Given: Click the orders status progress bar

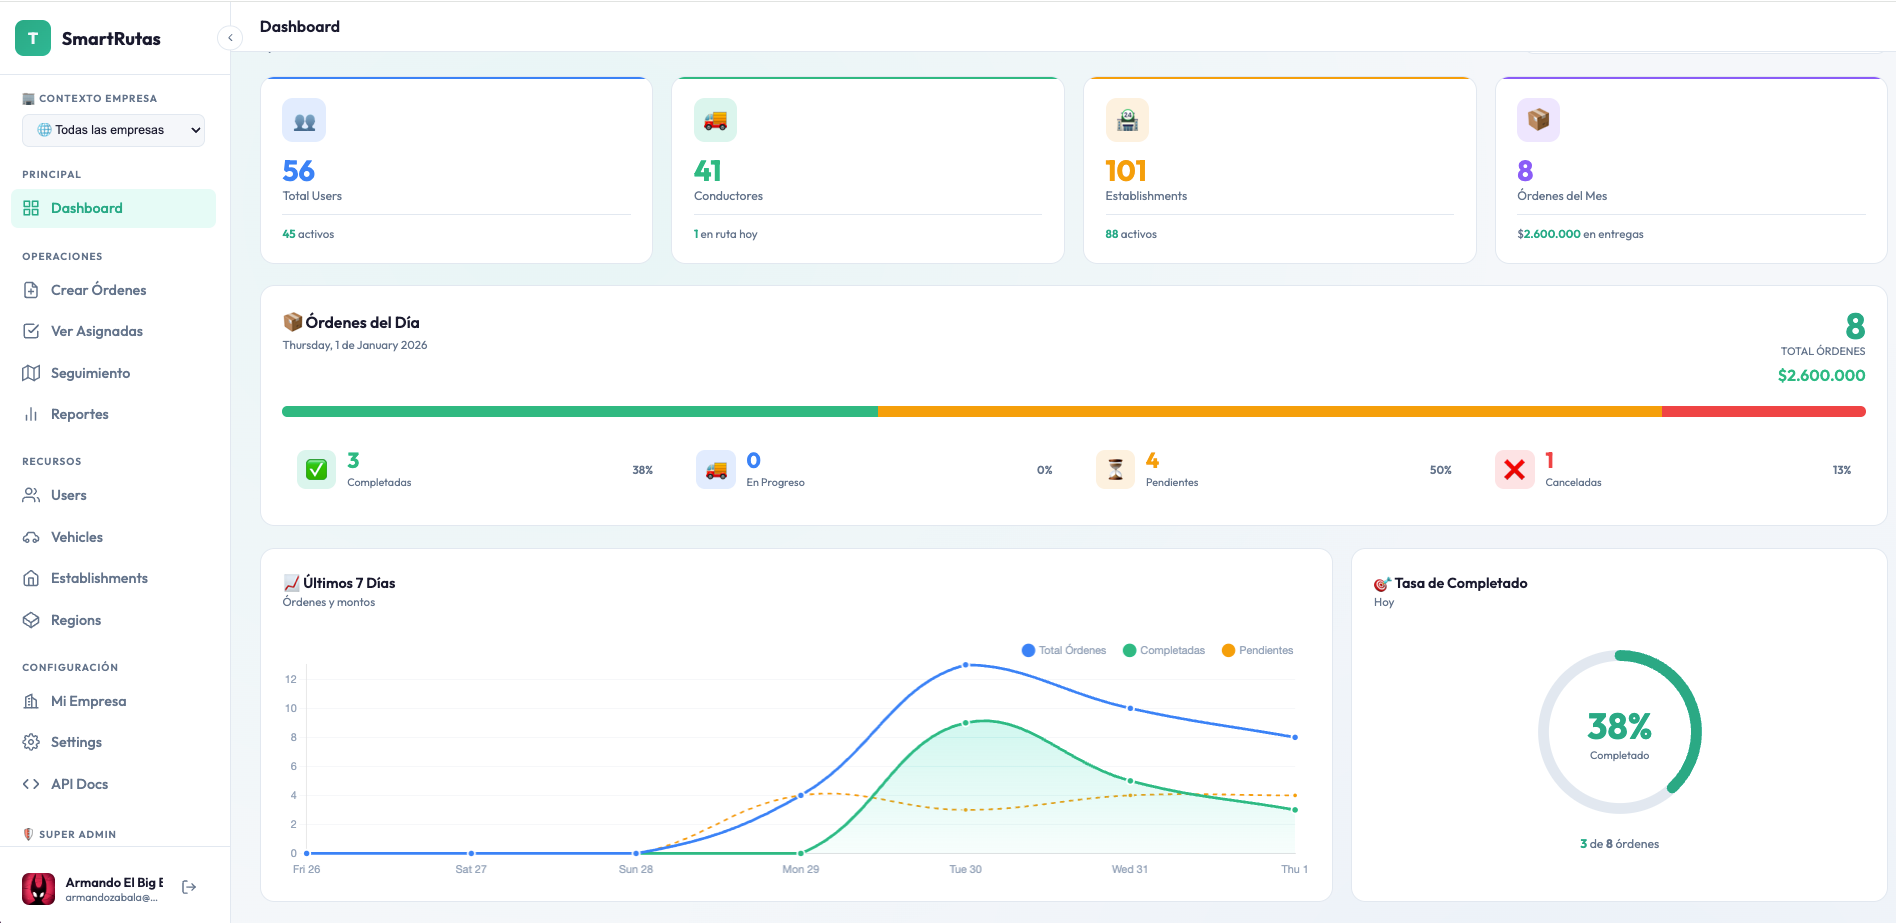Looking at the screenshot, I should [1073, 411].
